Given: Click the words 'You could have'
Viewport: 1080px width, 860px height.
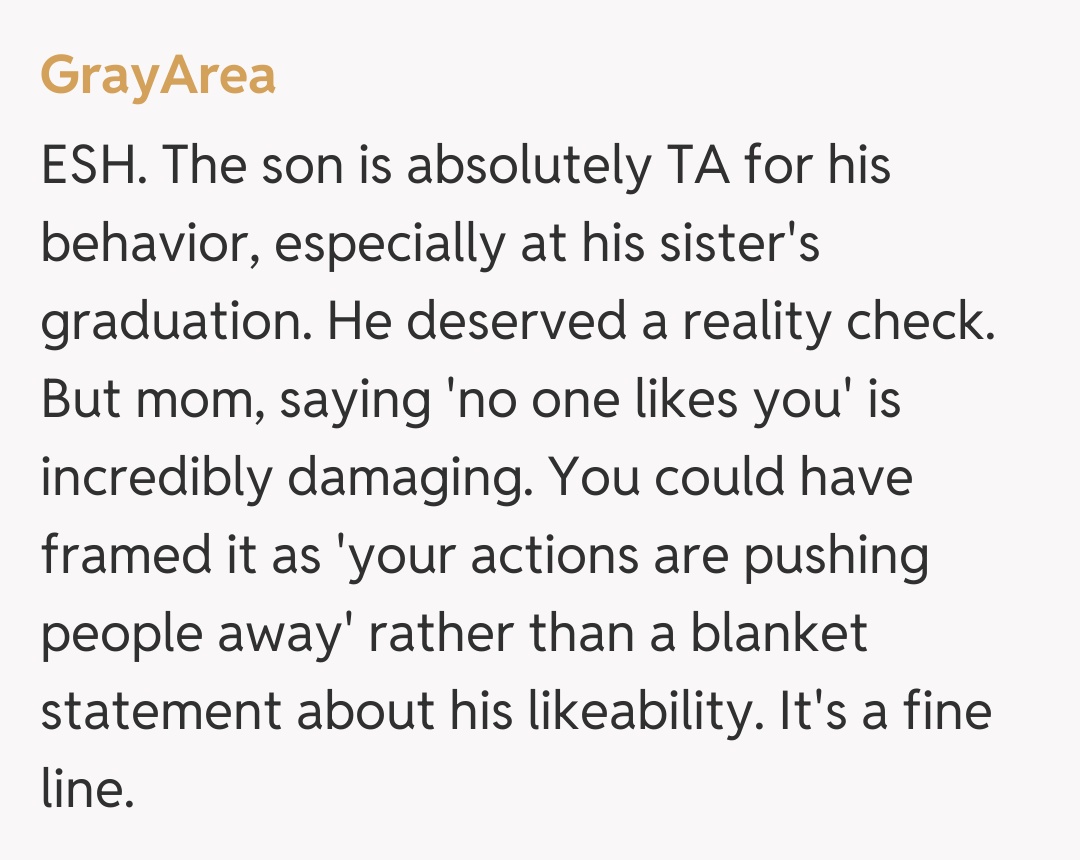Looking at the screenshot, I should tap(731, 478).
